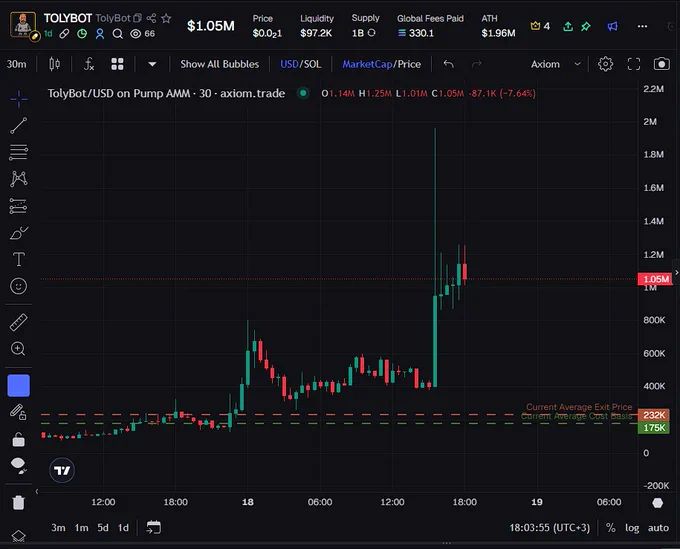Open the indicators fx menu
This screenshot has height=549, width=680.
89,64
